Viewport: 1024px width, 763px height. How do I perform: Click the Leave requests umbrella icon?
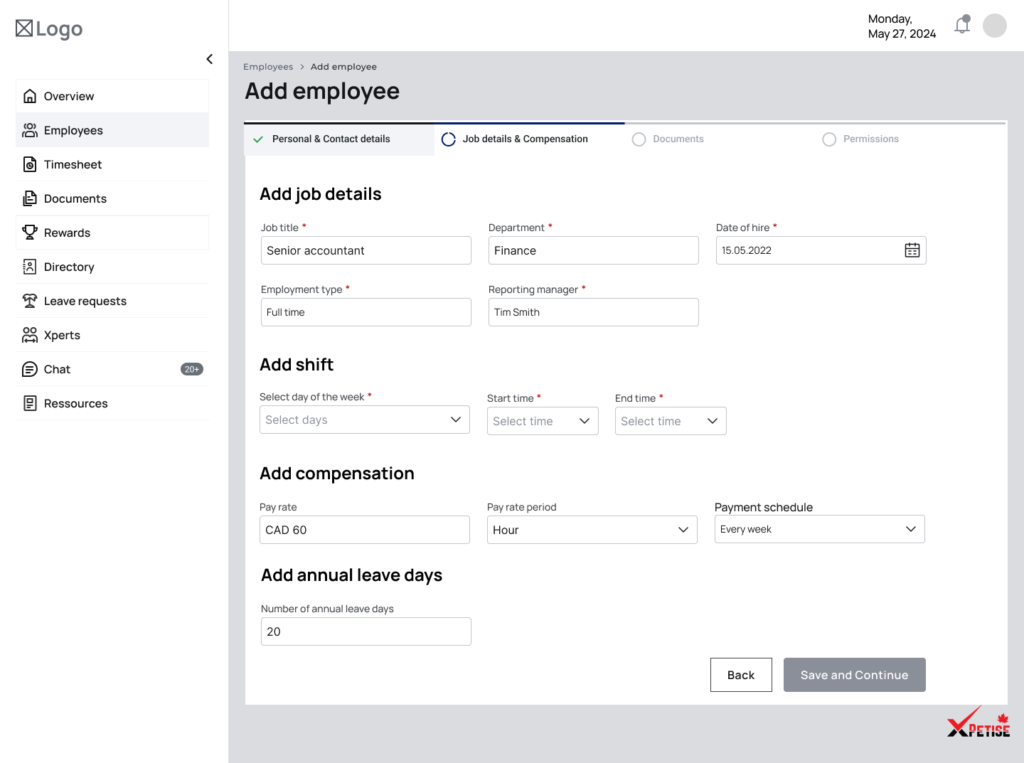pos(30,301)
